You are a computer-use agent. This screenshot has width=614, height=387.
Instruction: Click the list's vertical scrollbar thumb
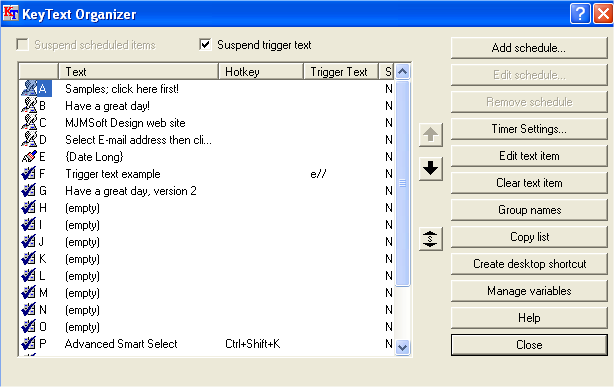click(403, 183)
